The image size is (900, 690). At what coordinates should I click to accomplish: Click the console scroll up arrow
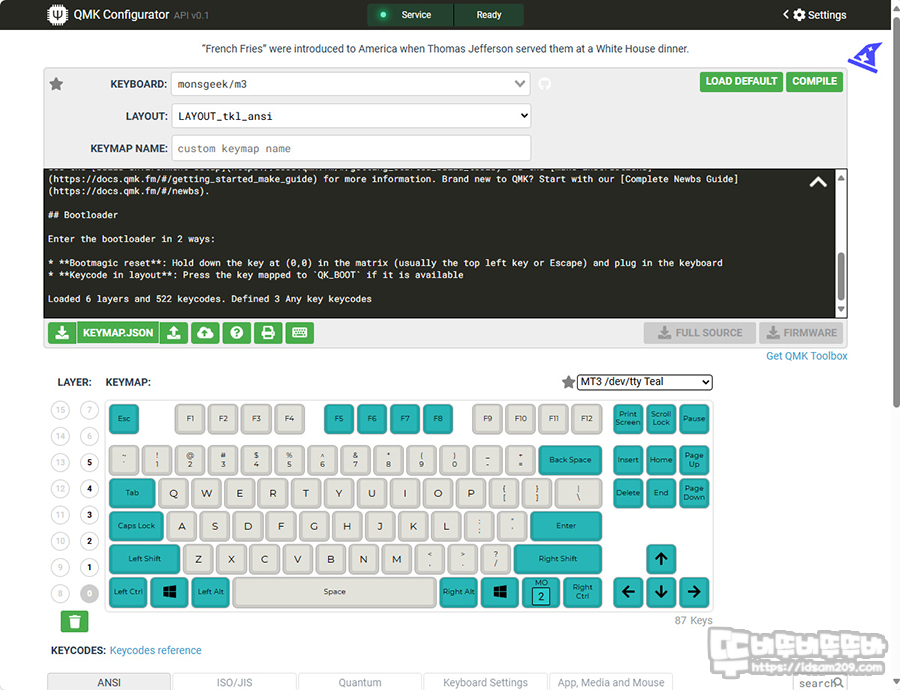click(x=841, y=178)
